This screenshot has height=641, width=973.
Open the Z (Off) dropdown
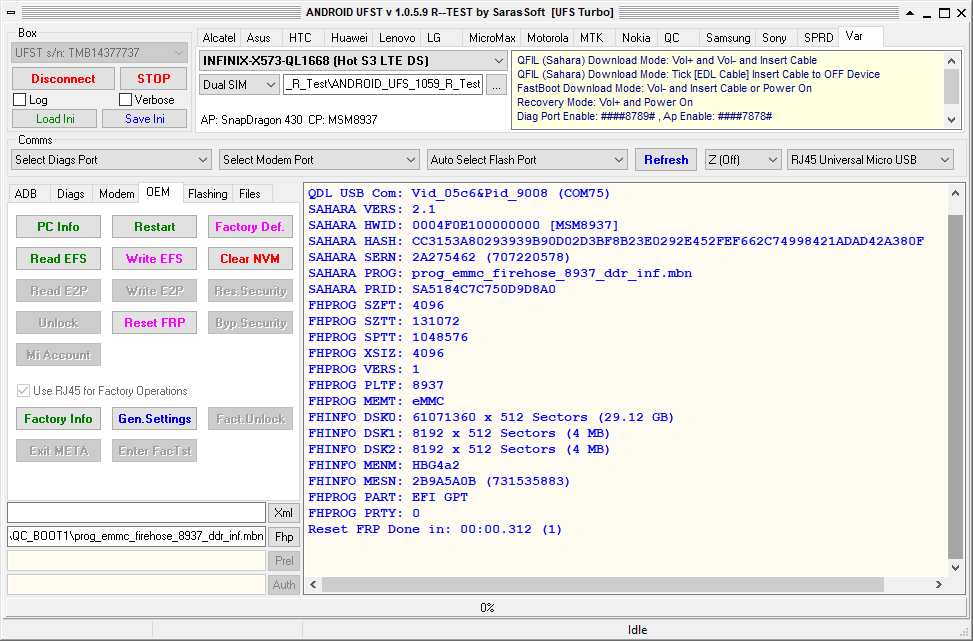click(743, 160)
